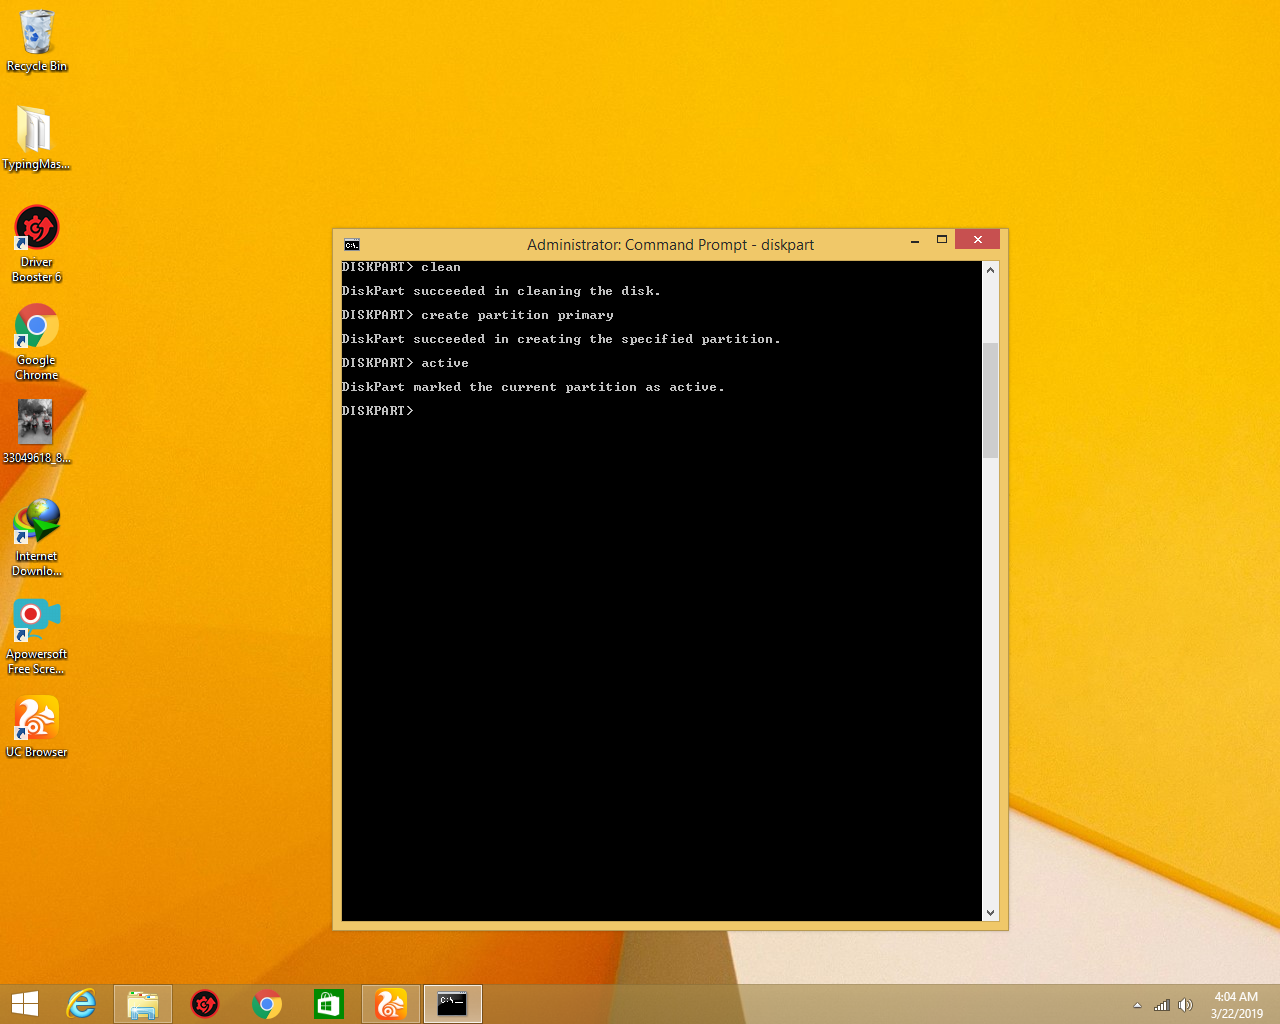Open the volume speaker tray icon

(x=1185, y=1005)
